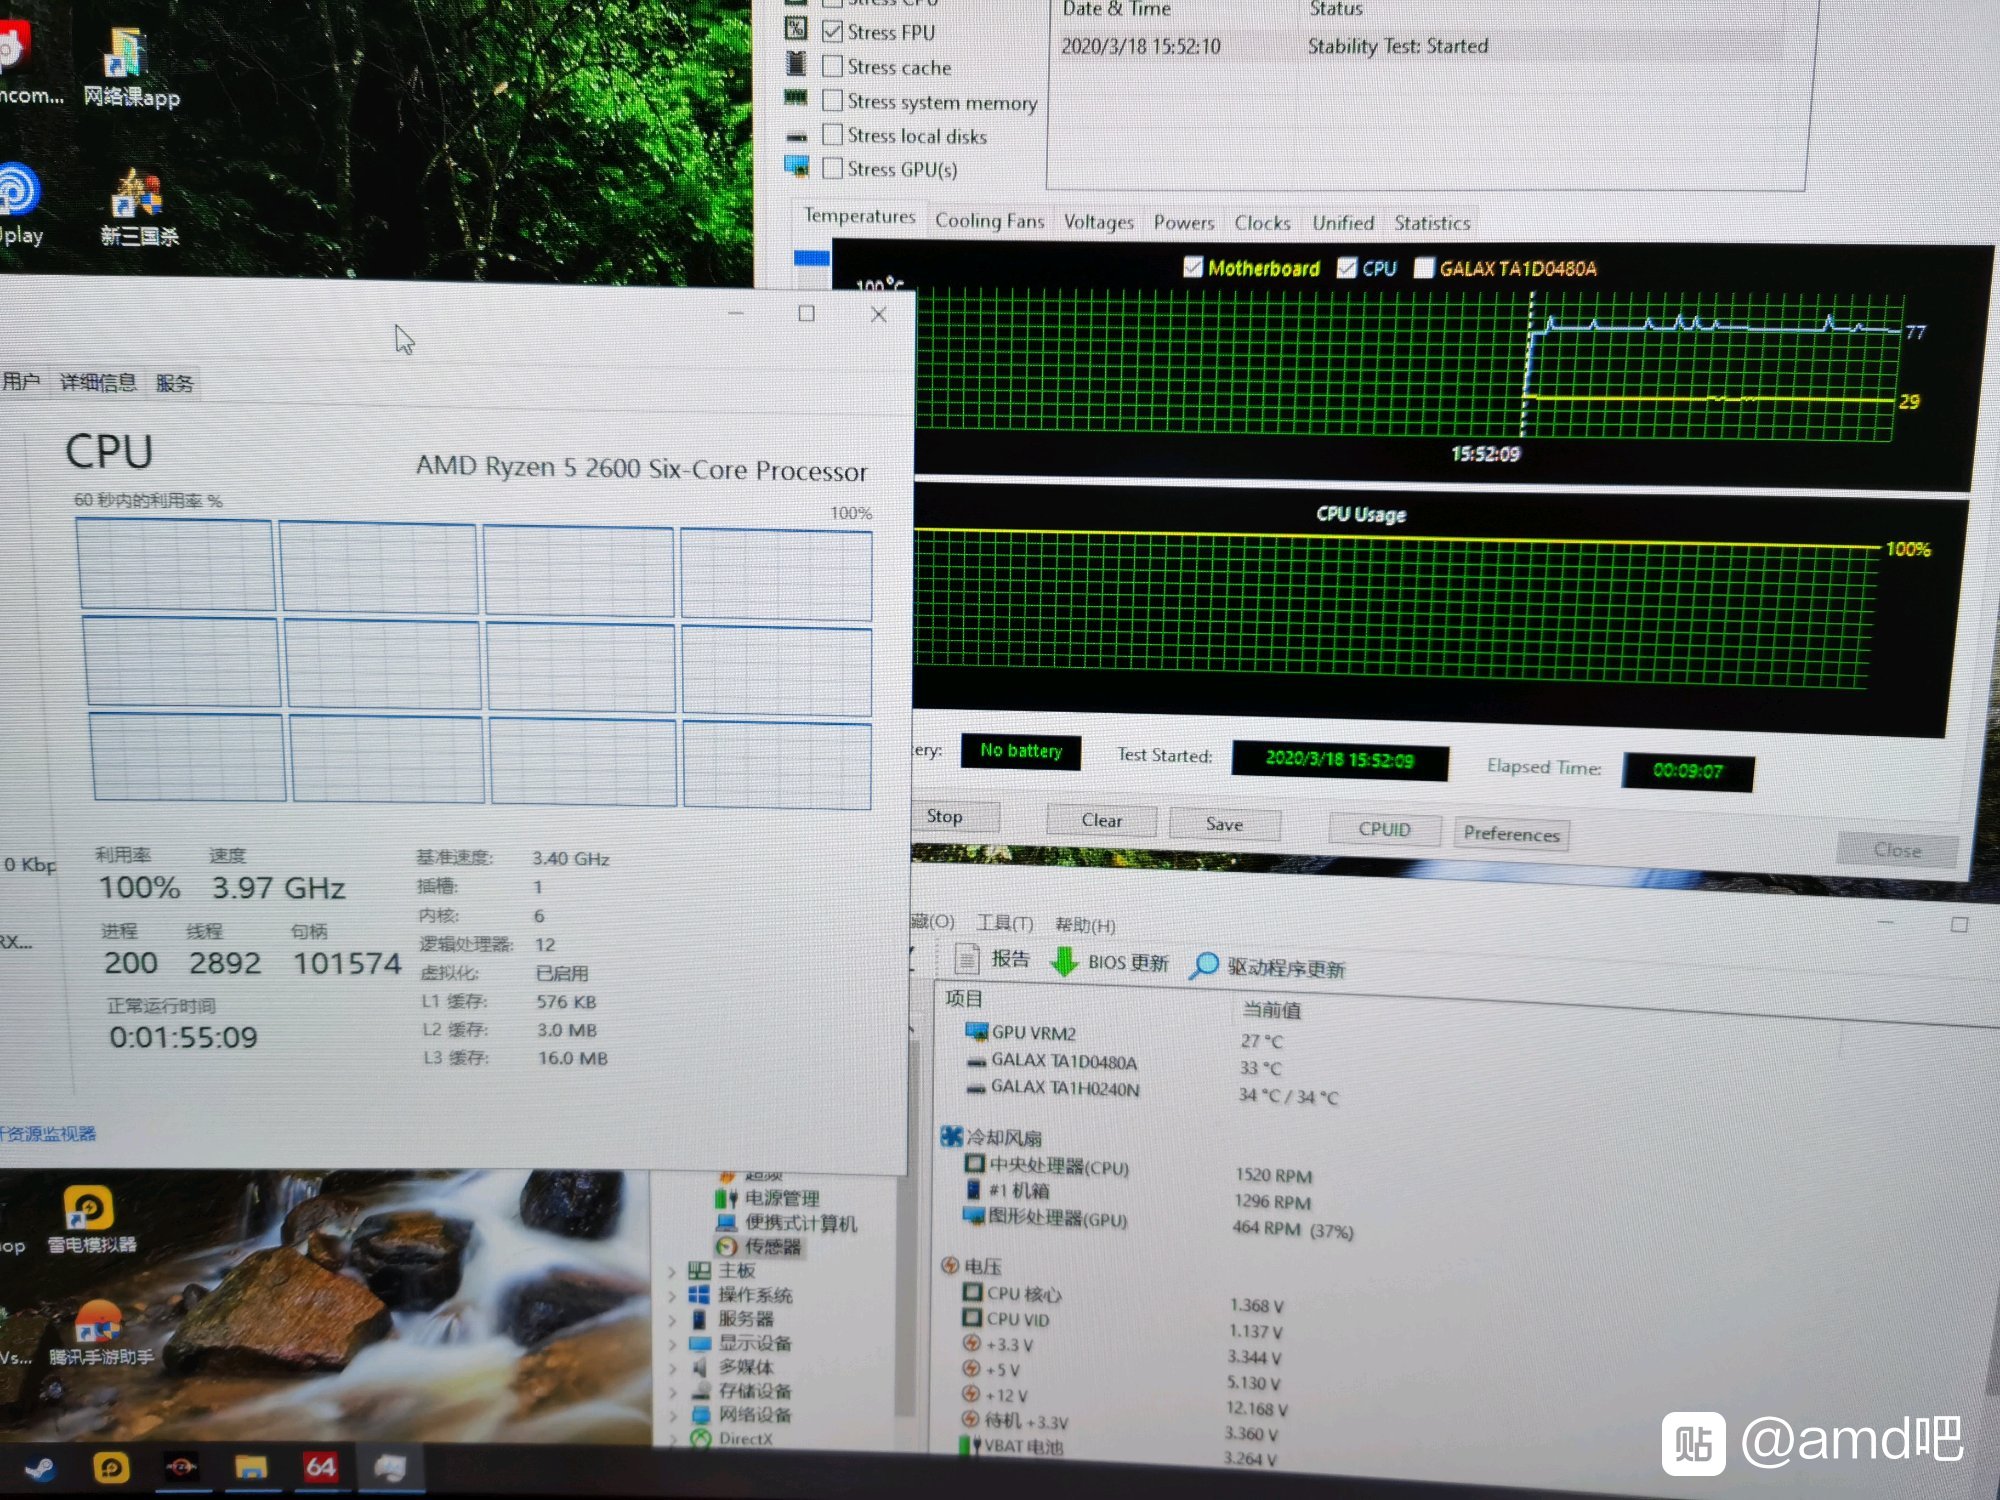Open the 帮助(H) menu in AIDA64
2000x1500 pixels.
tap(1085, 925)
